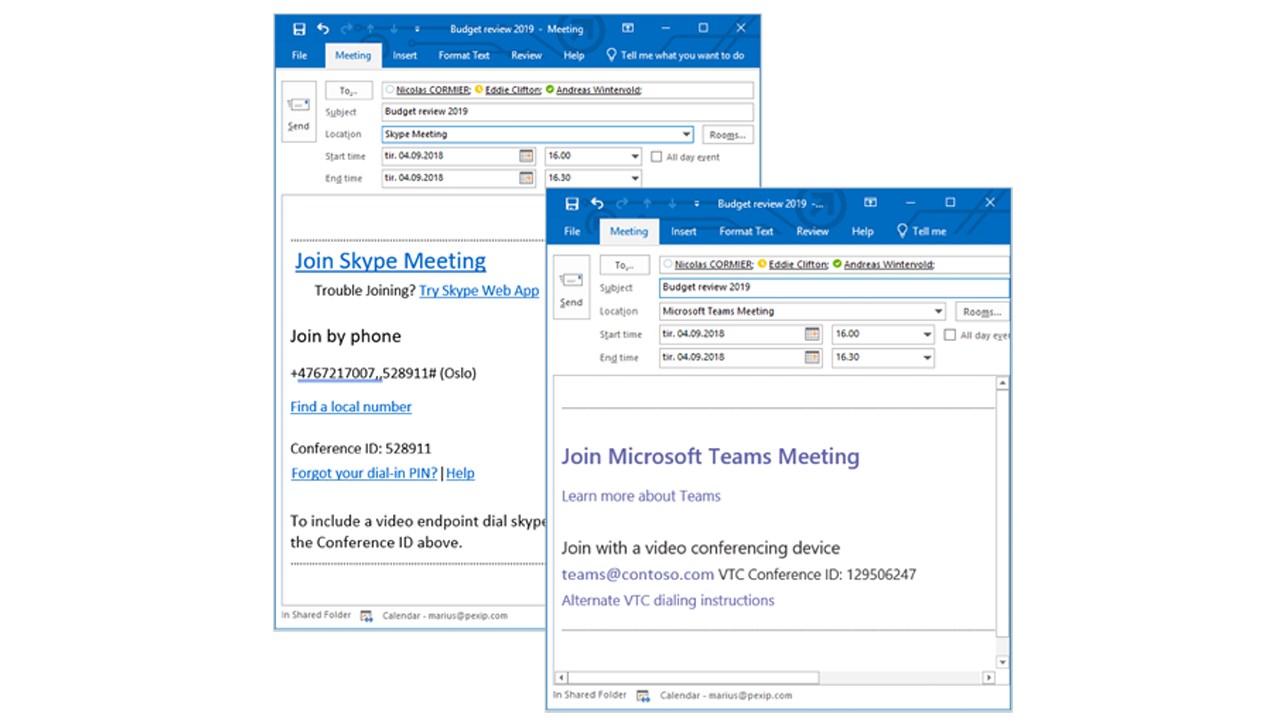Open File tab in Teams meeting window
This screenshot has height=720, width=1280.
pyautogui.click(x=572, y=231)
